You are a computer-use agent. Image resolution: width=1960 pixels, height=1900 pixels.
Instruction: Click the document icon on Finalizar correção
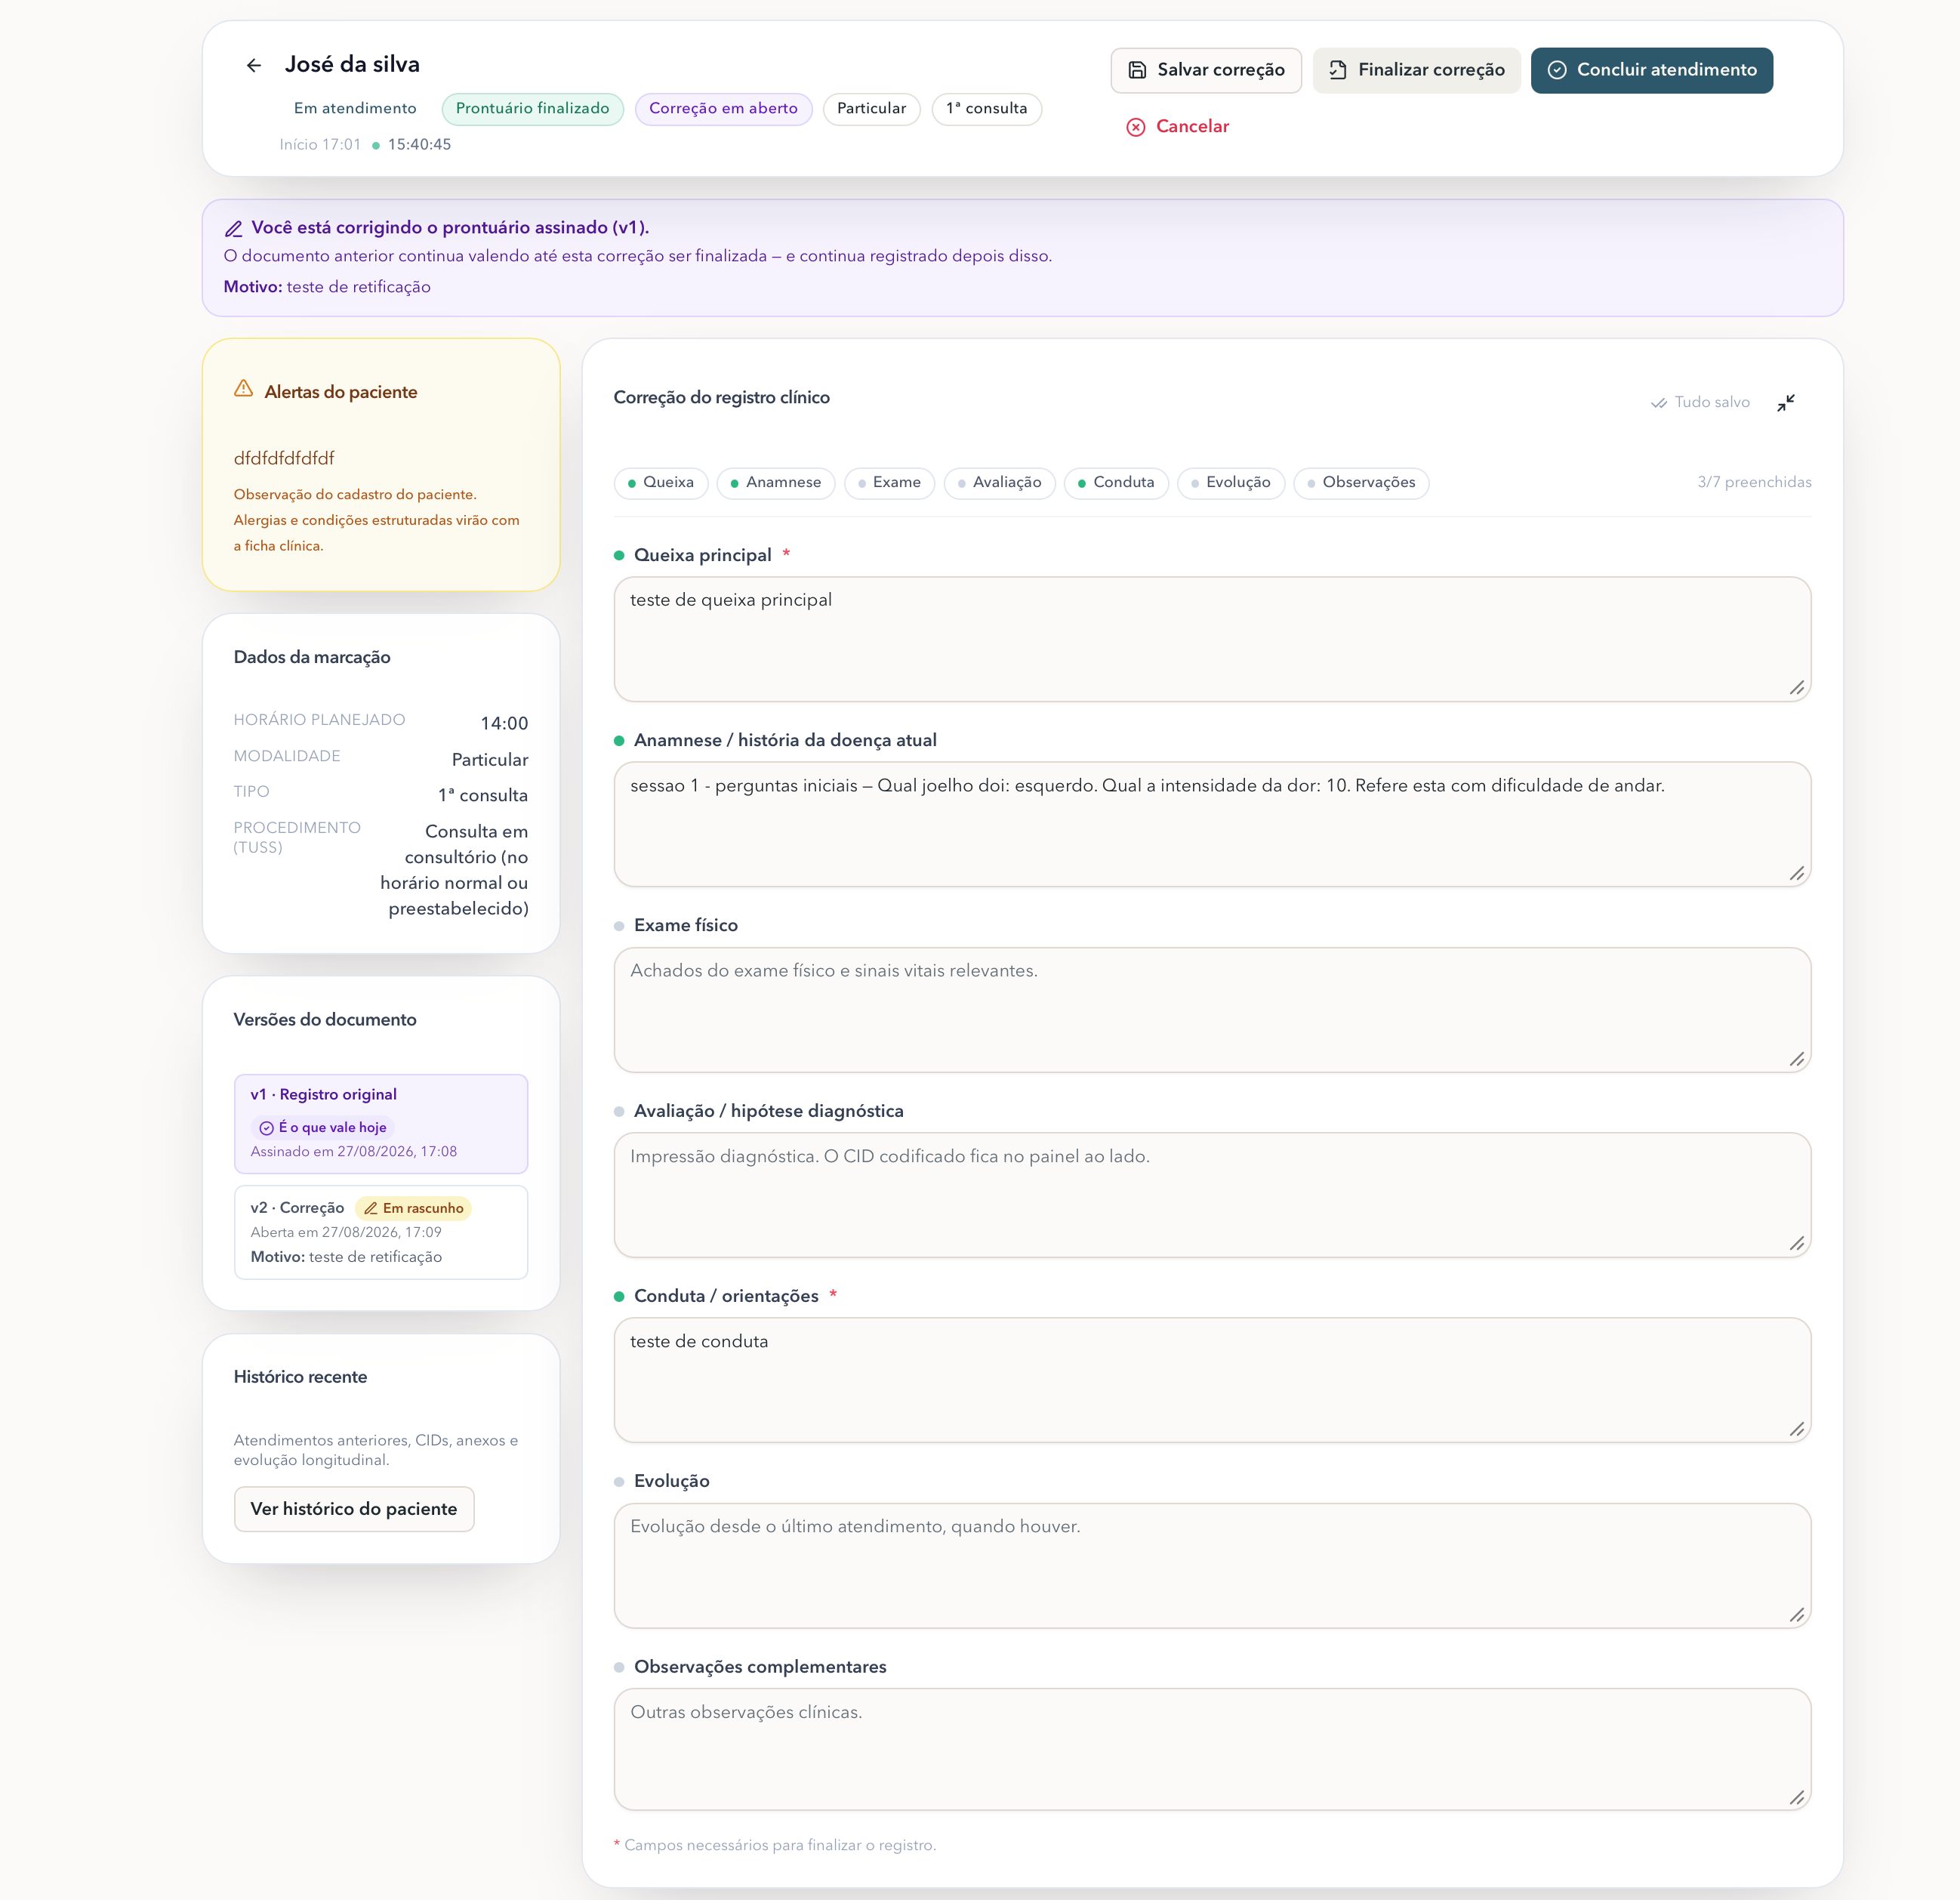point(1338,70)
